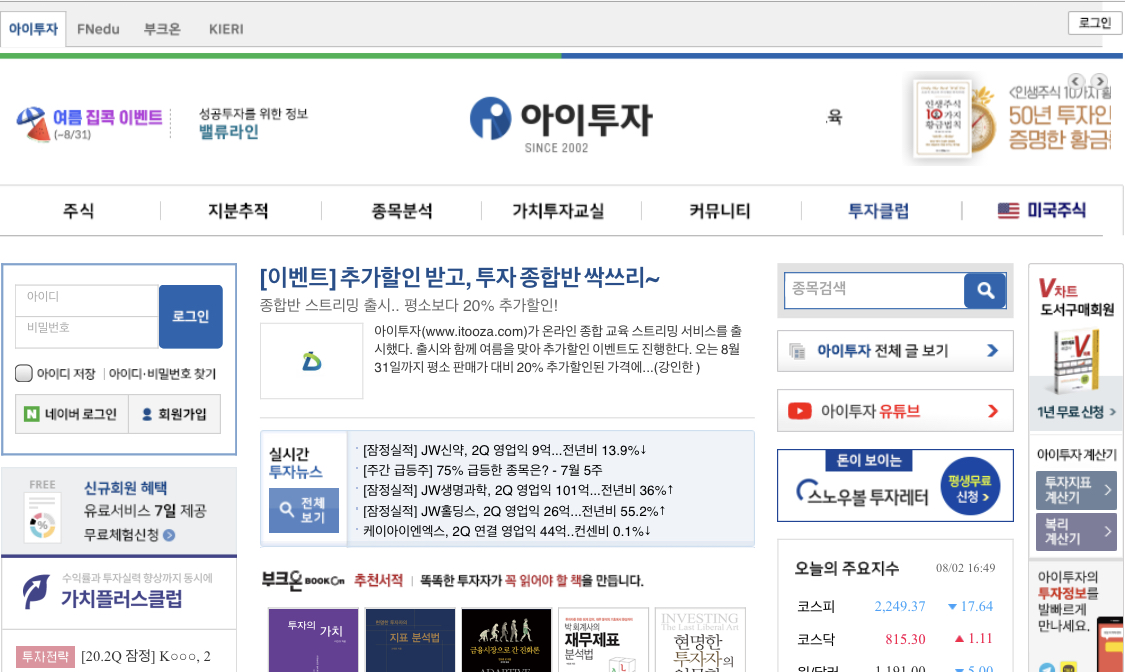Open the 밸류라인 link in header
The width and height of the screenshot is (1125, 672).
[228, 132]
